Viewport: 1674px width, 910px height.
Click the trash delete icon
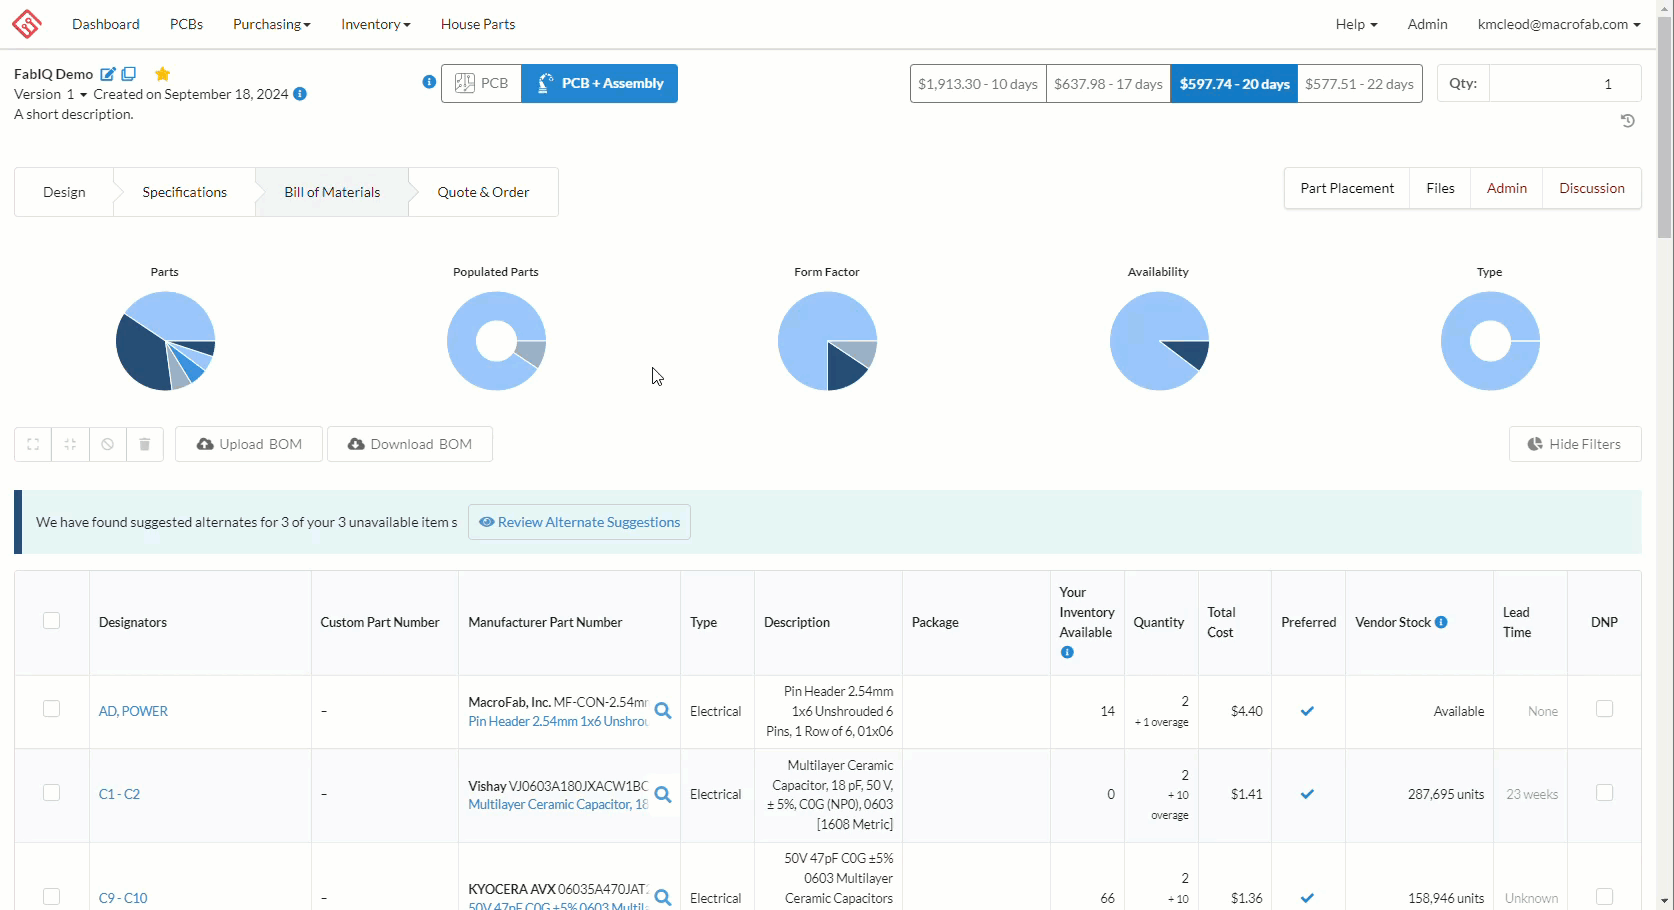tap(145, 444)
